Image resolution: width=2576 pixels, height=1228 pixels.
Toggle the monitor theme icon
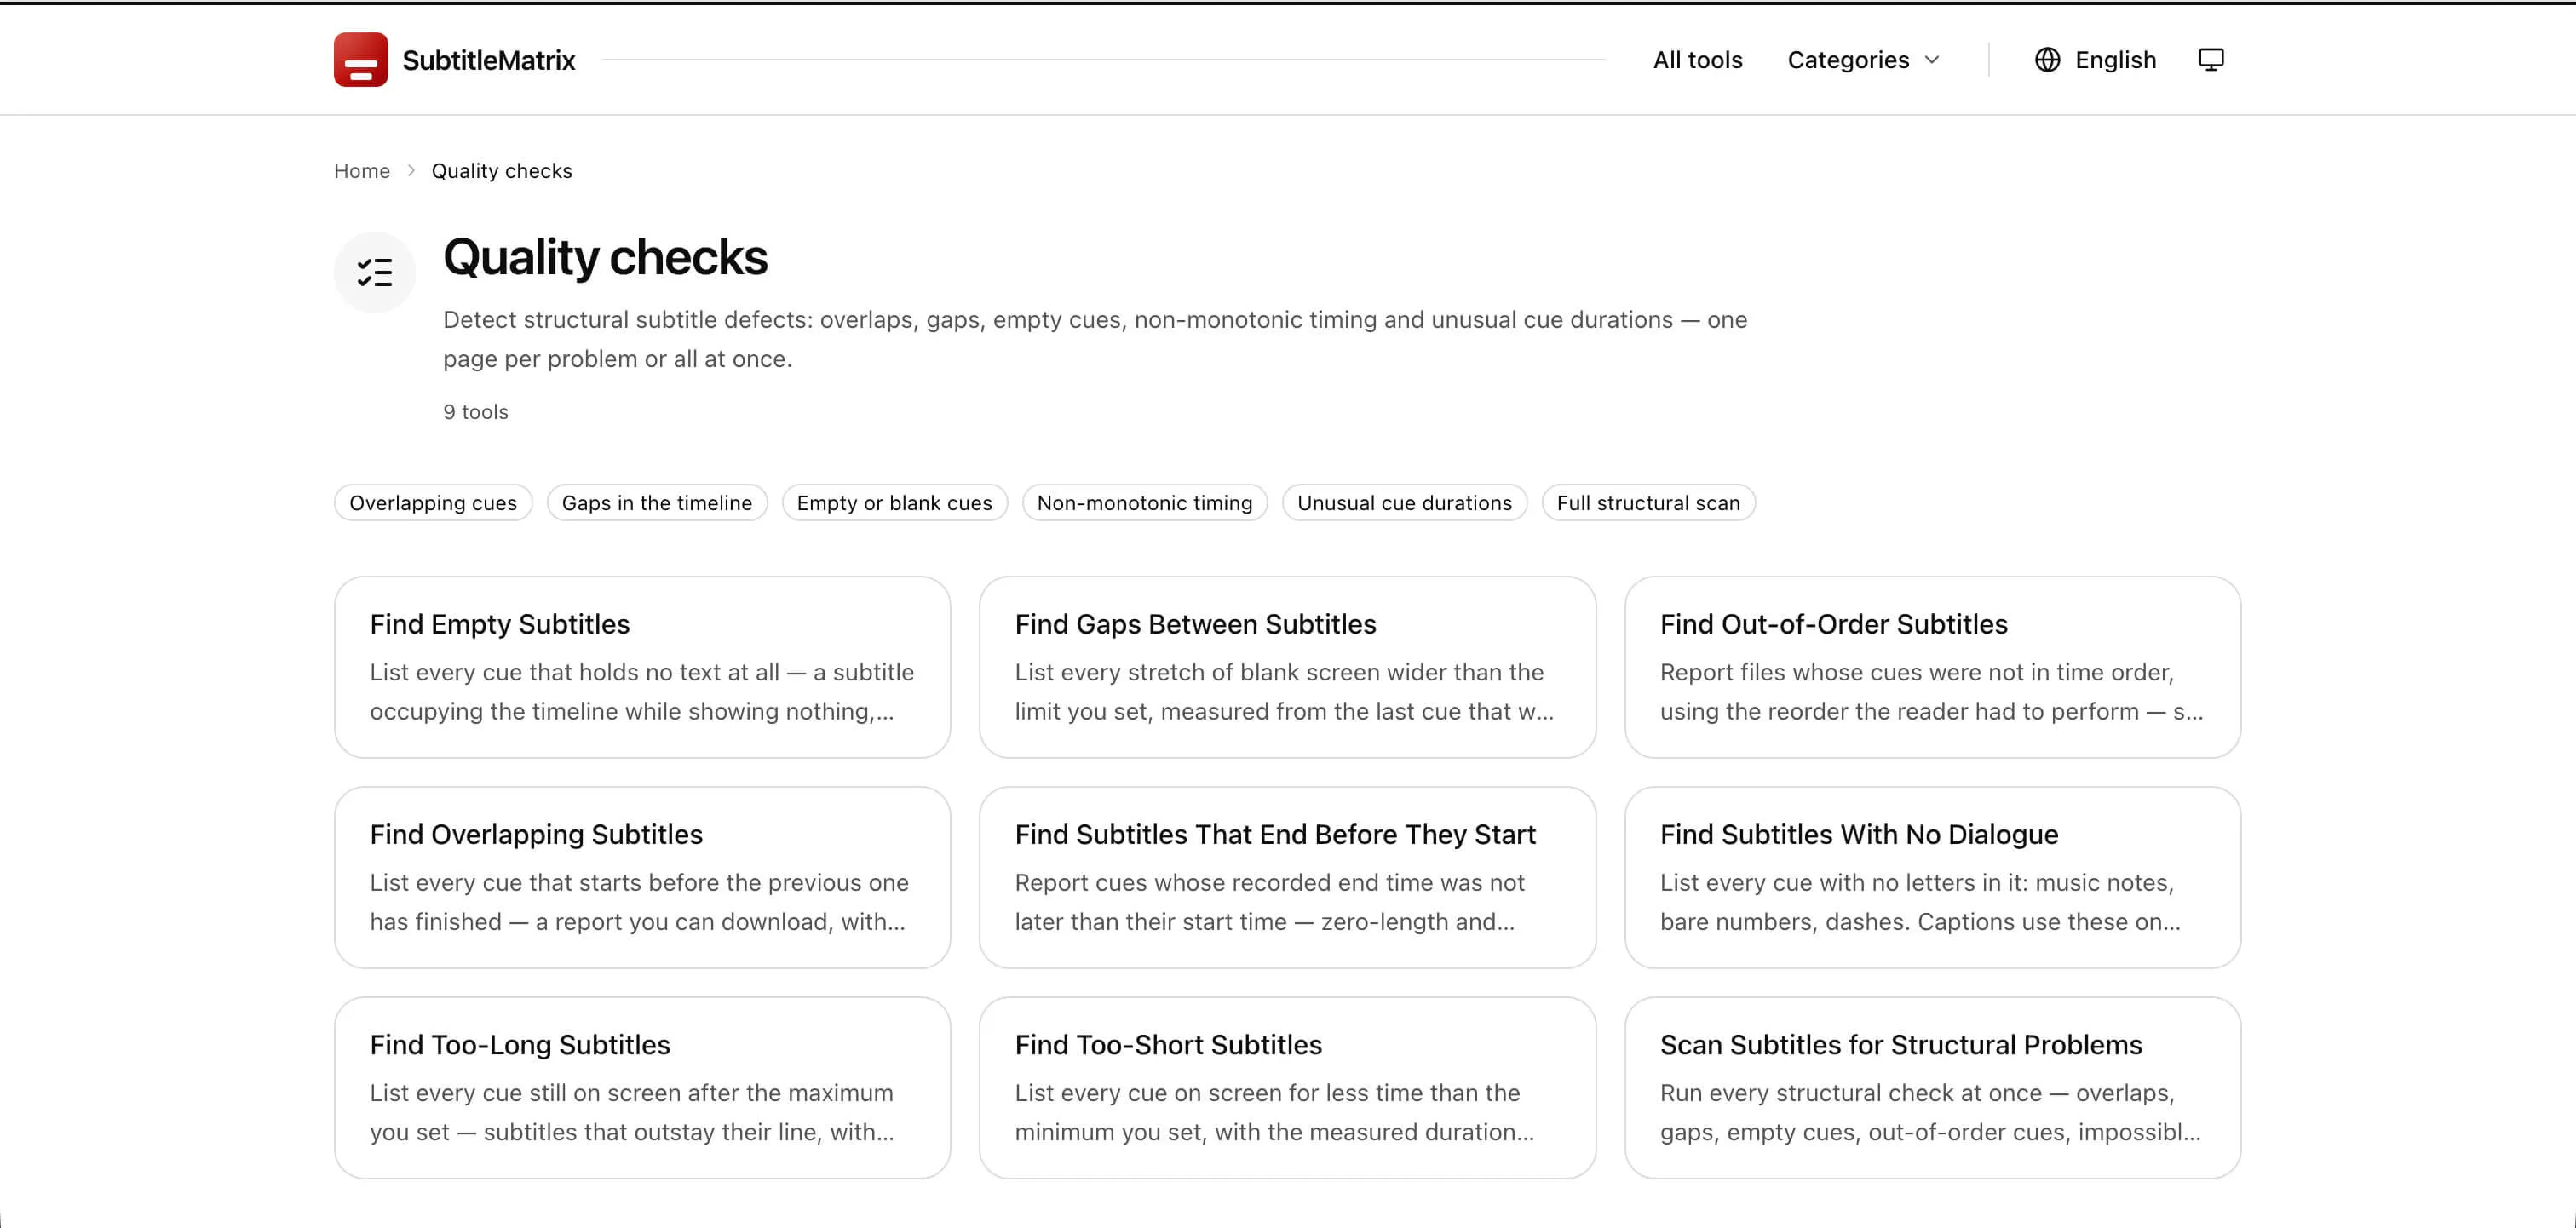click(2211, 60)
